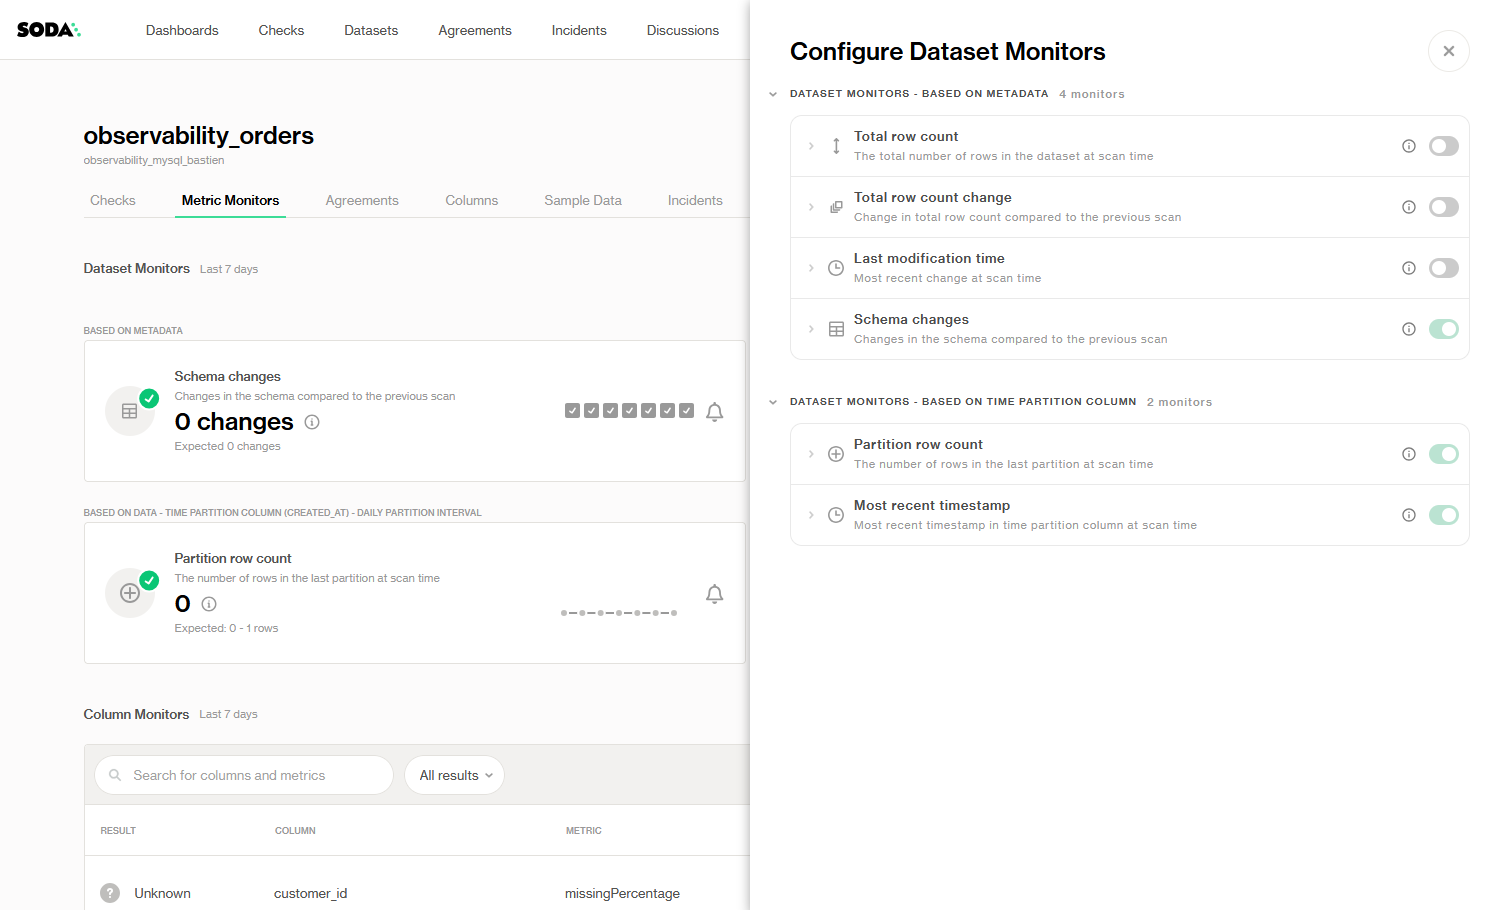The height and width of the screenshot is (910, 1499).
Task: Switch to the Sample Data tab
Action: (582, 200)
